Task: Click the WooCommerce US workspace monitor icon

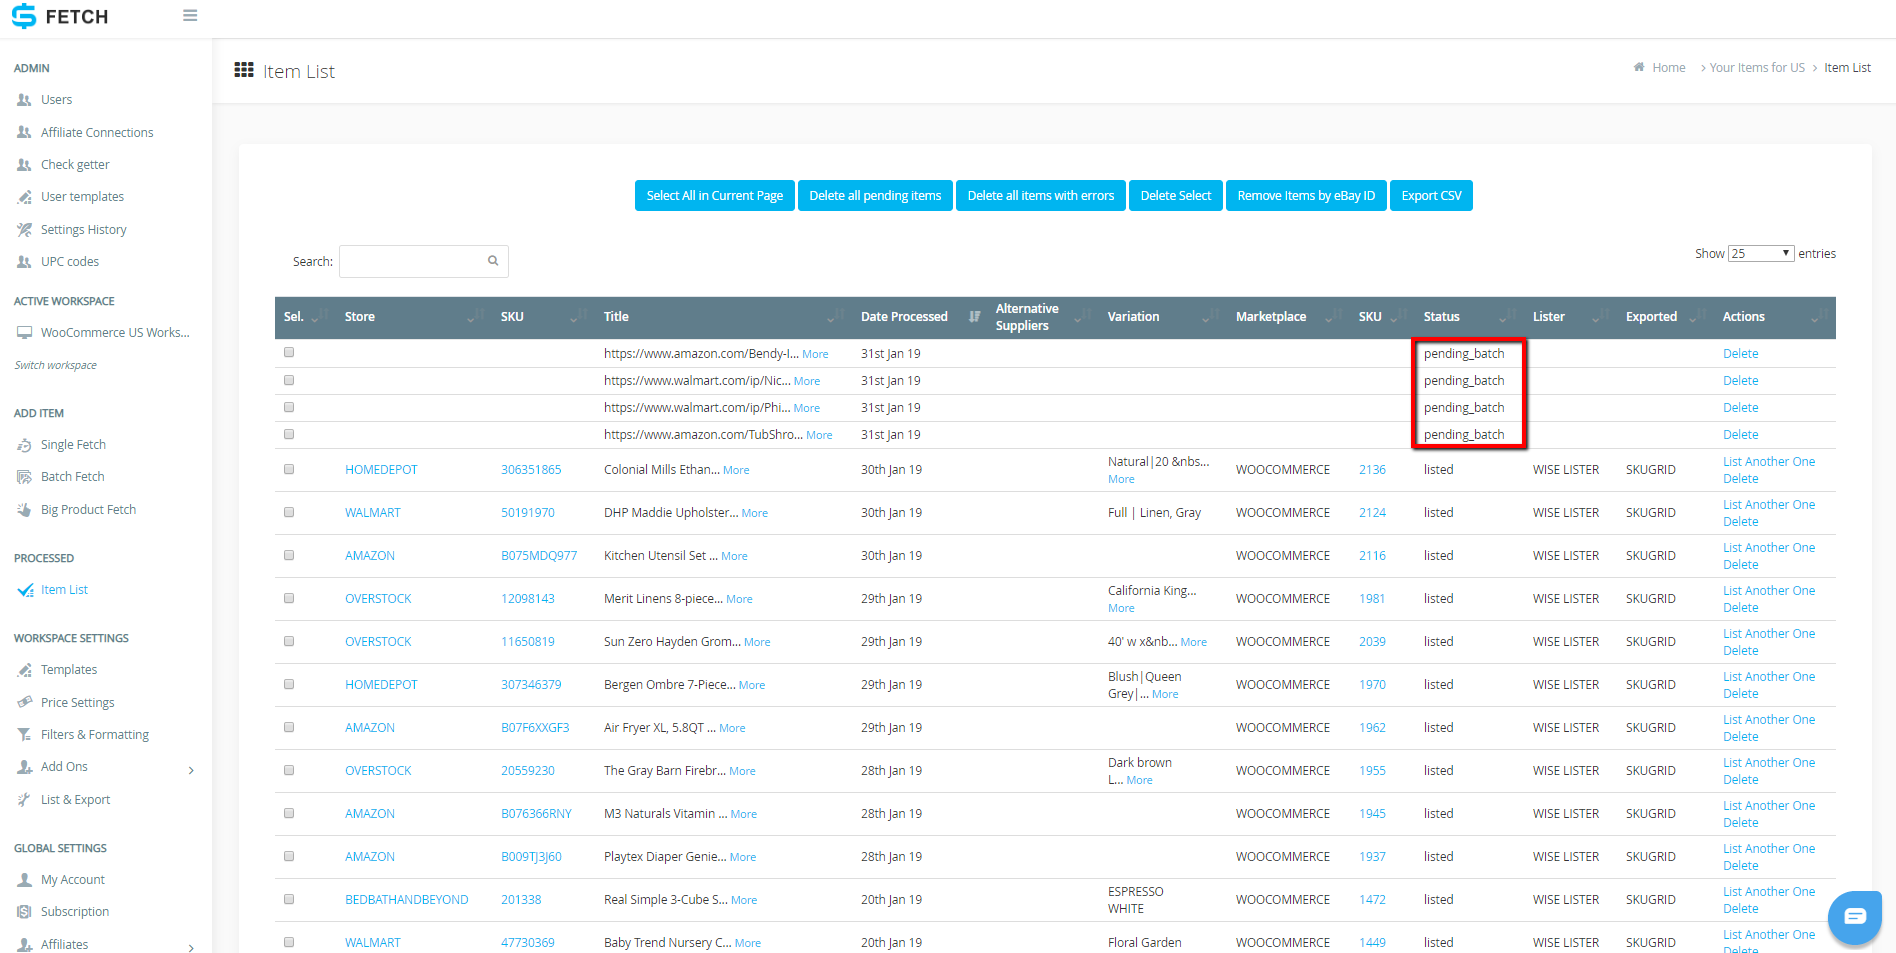Action: pos(24,333)
